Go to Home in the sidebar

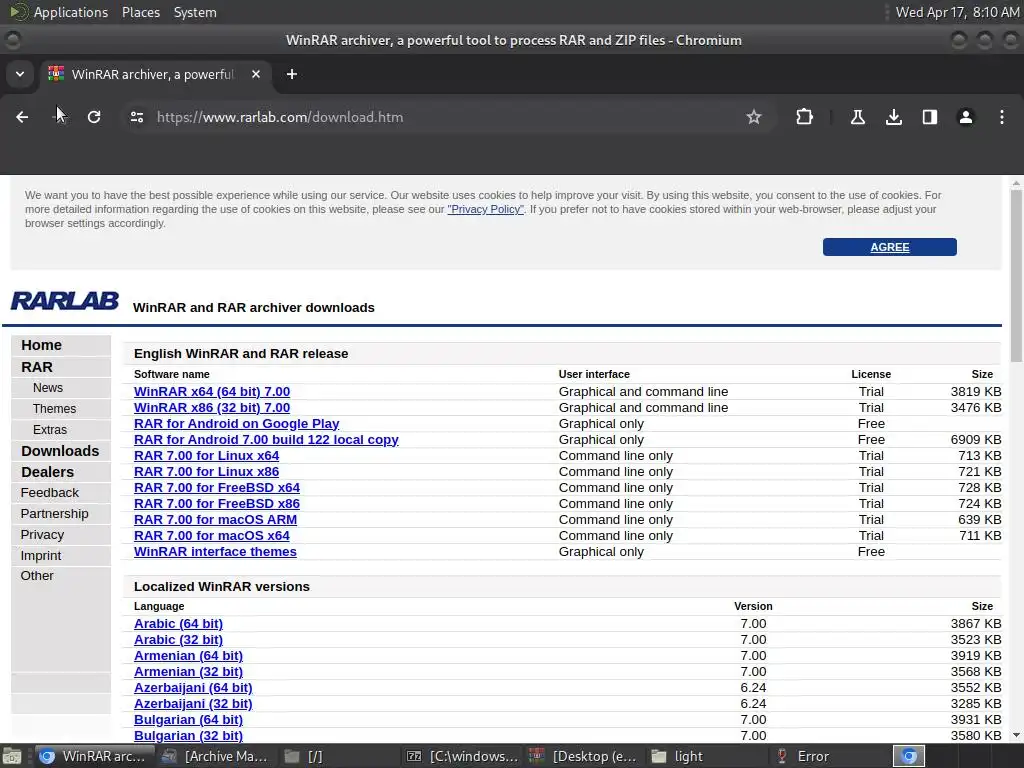41,345
